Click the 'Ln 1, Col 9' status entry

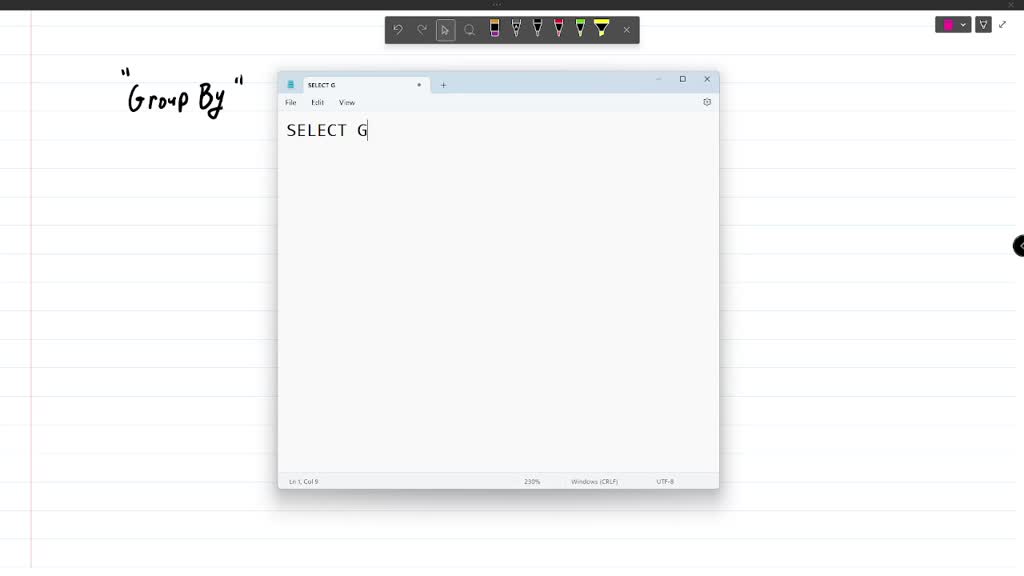(304, 482)
